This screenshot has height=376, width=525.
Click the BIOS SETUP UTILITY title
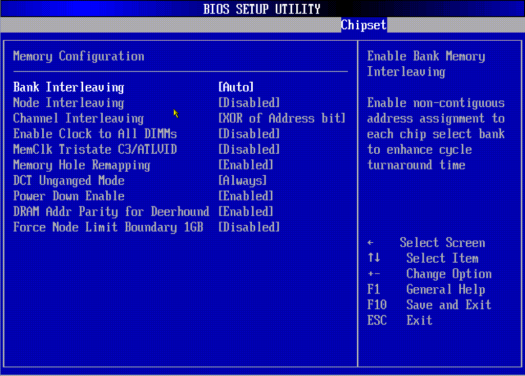(262, 9)
